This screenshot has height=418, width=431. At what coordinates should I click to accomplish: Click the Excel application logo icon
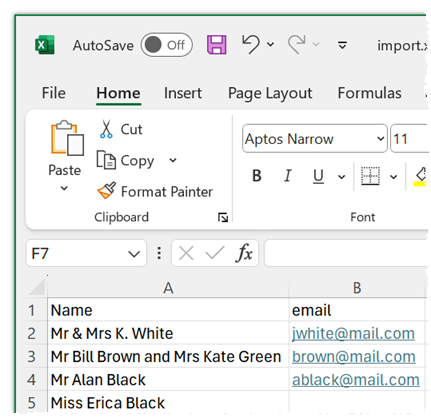coord(45,45)
